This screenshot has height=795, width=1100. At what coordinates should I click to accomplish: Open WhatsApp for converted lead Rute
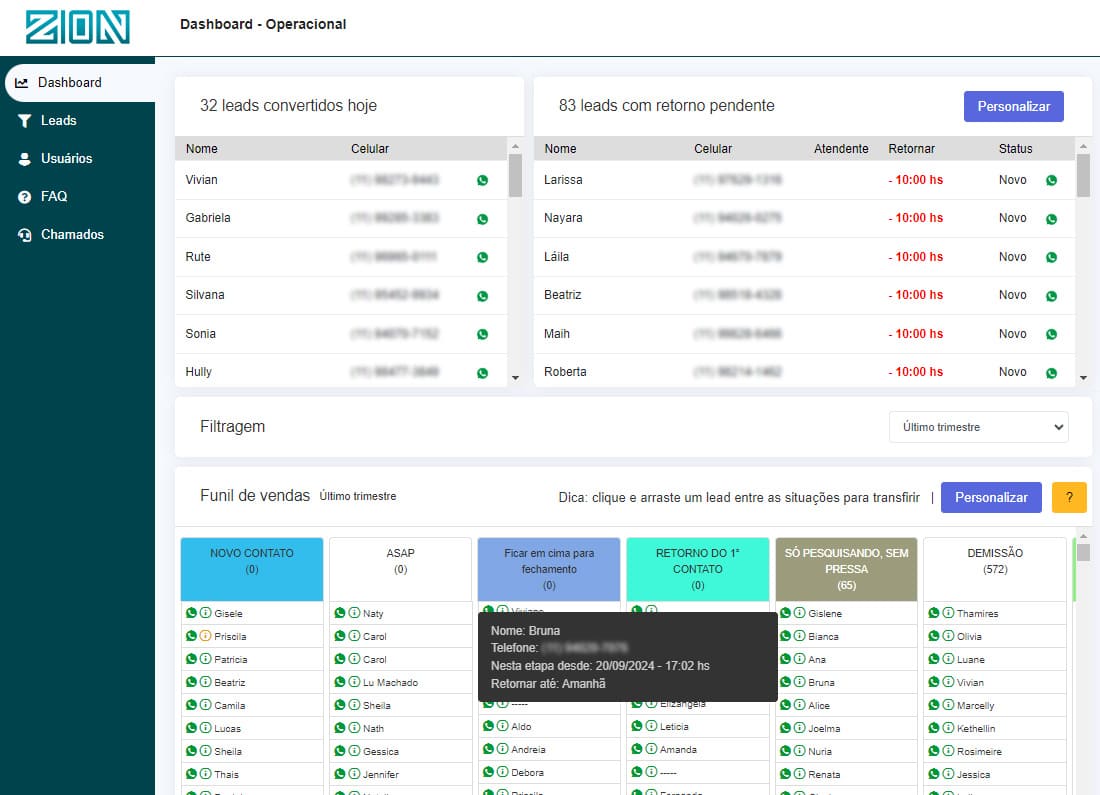point(483,258)
